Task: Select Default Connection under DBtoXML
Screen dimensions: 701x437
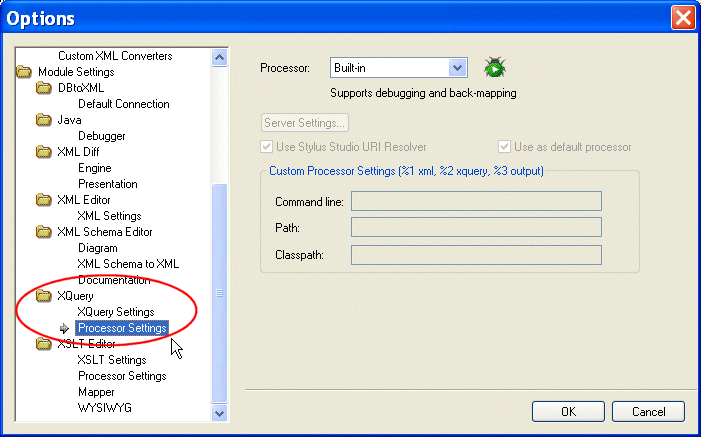Action: (123, 104)
